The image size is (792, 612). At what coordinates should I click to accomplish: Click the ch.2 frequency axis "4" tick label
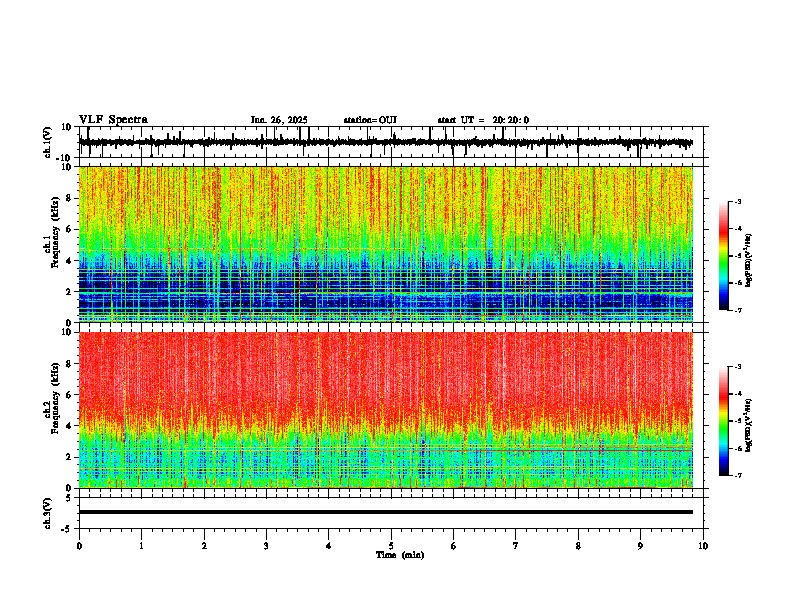pos(70,426)
